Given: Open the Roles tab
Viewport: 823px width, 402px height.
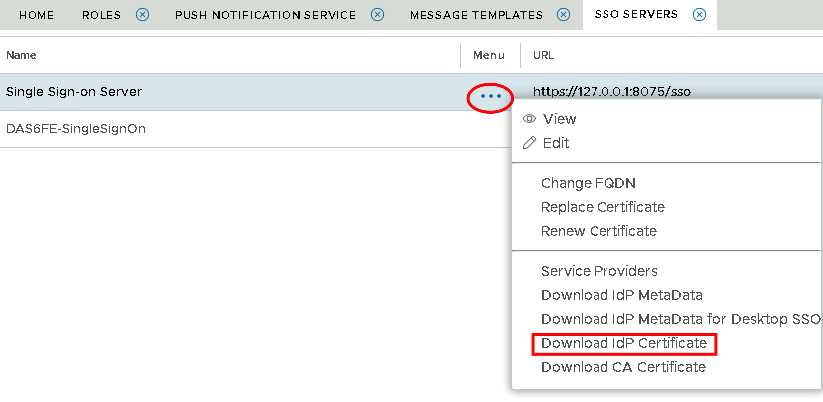Looking at the screenshot, I should [101, 15].
